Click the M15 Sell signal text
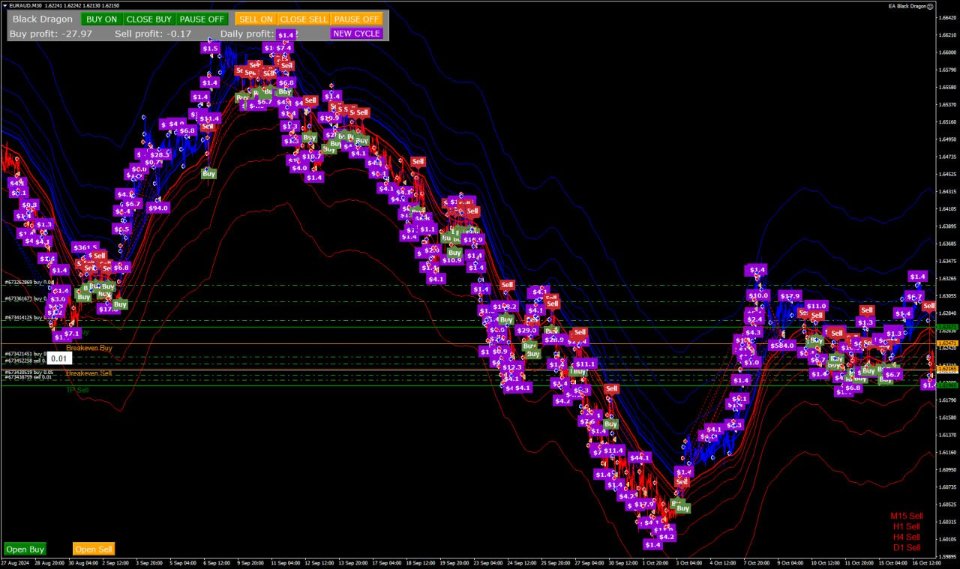The image size is (960, 569). 907,516
